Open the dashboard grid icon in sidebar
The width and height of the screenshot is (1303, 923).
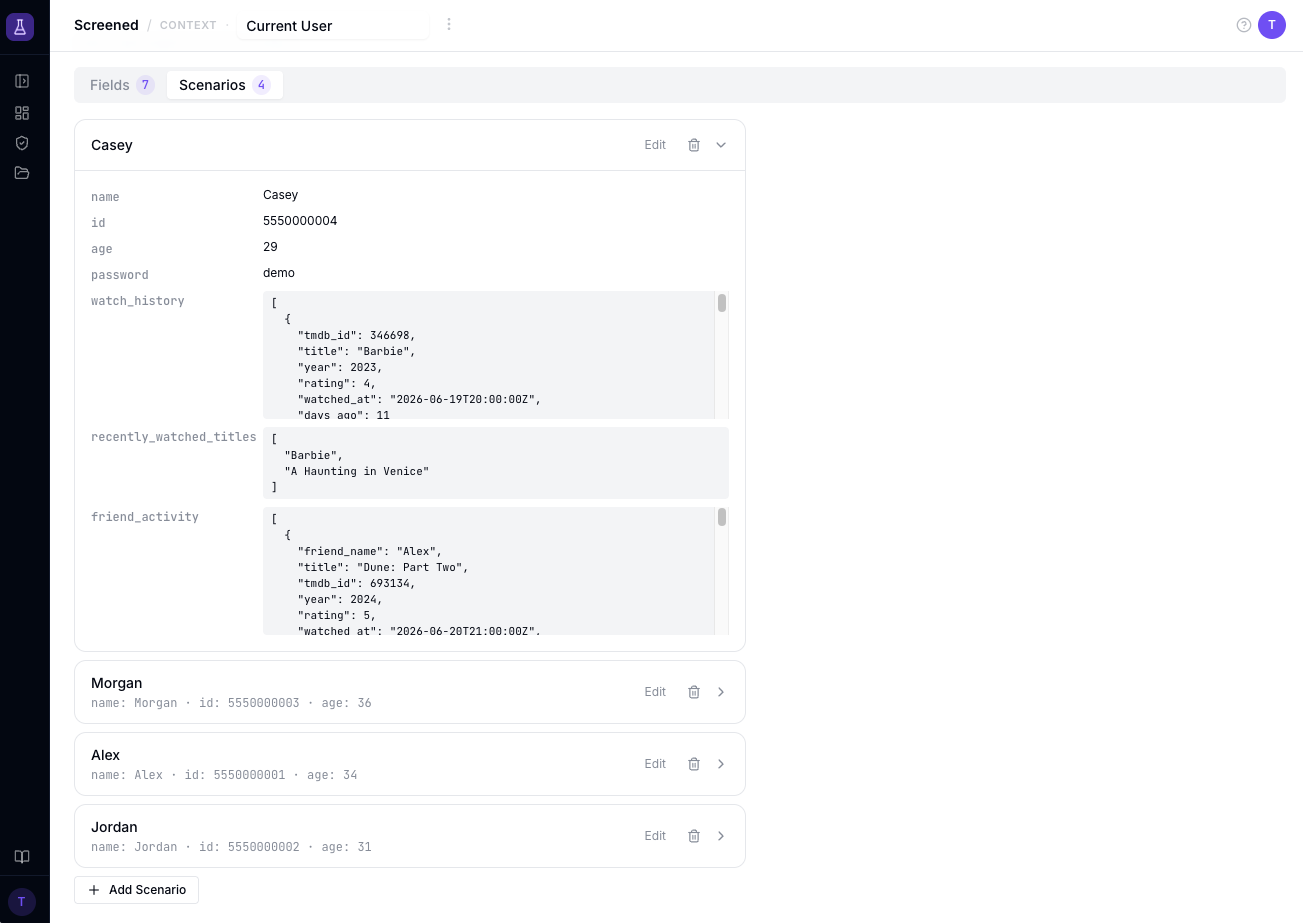tap(22, 113)
